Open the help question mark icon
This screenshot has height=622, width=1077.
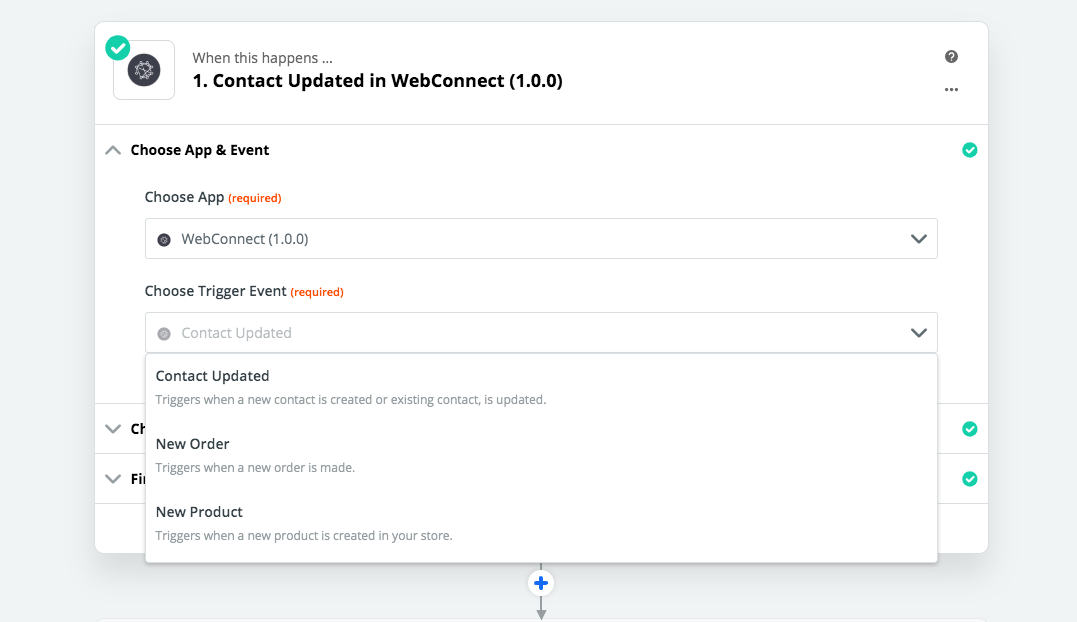pyautogui.click(x=951, y=57)
